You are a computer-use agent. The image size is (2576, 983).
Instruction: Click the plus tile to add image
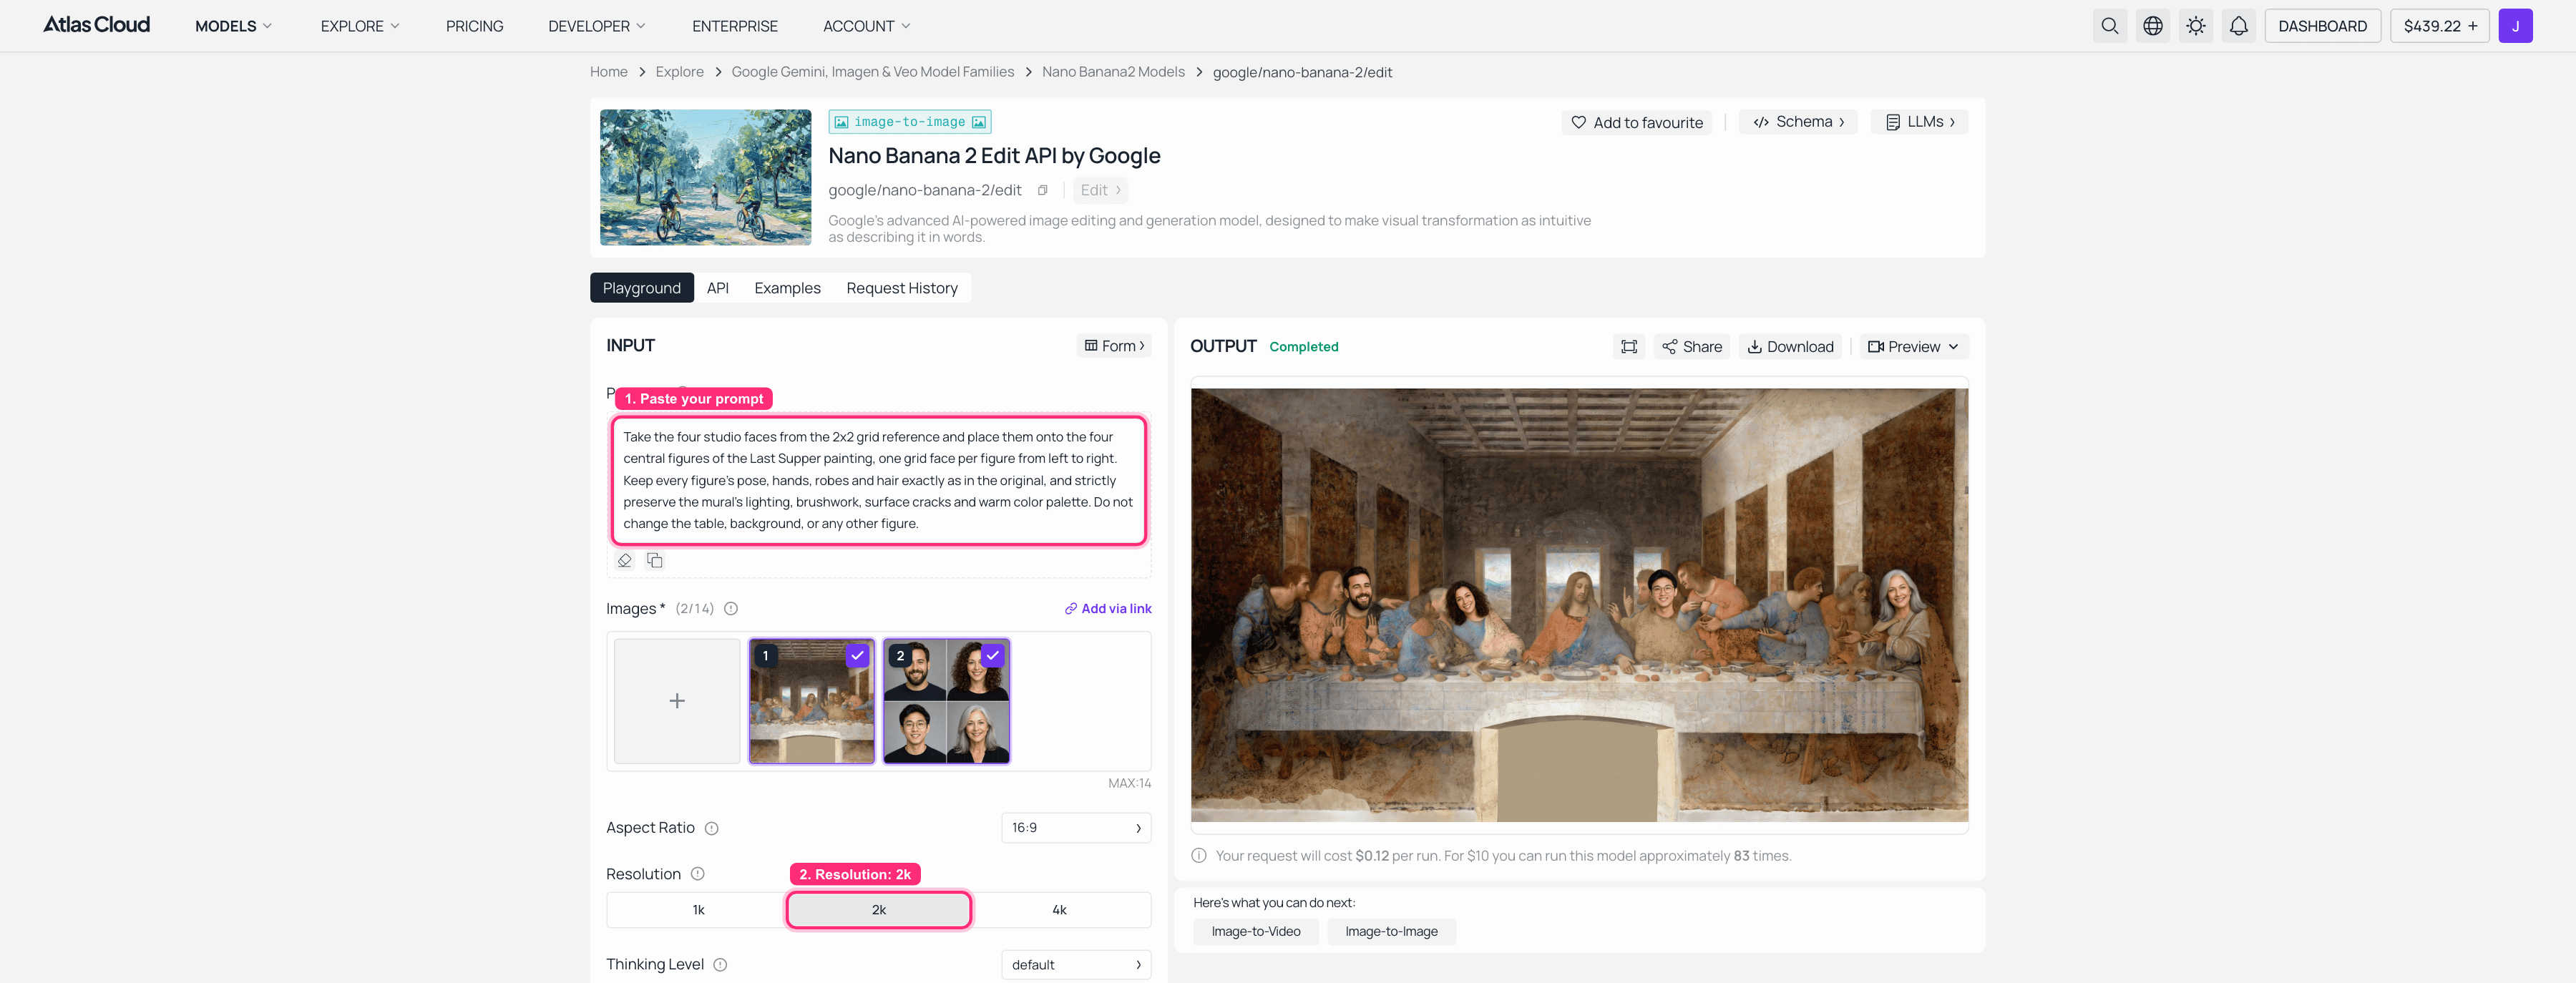click(x=677, y=701)
